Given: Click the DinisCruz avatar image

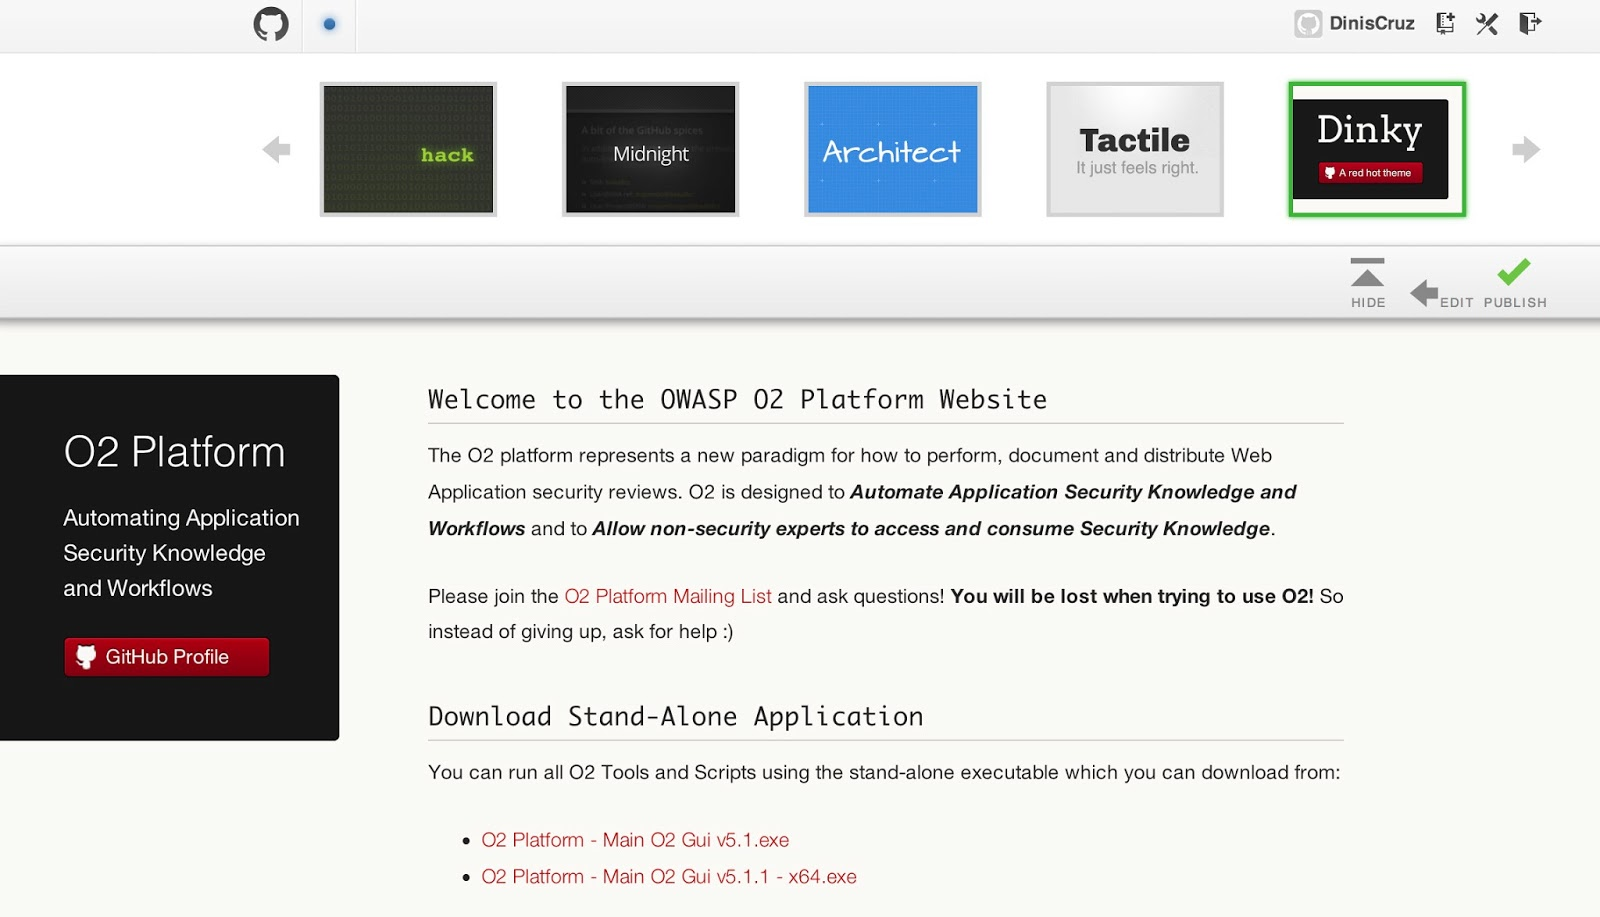Looking at the screenshot, I should click(1308, 23).
